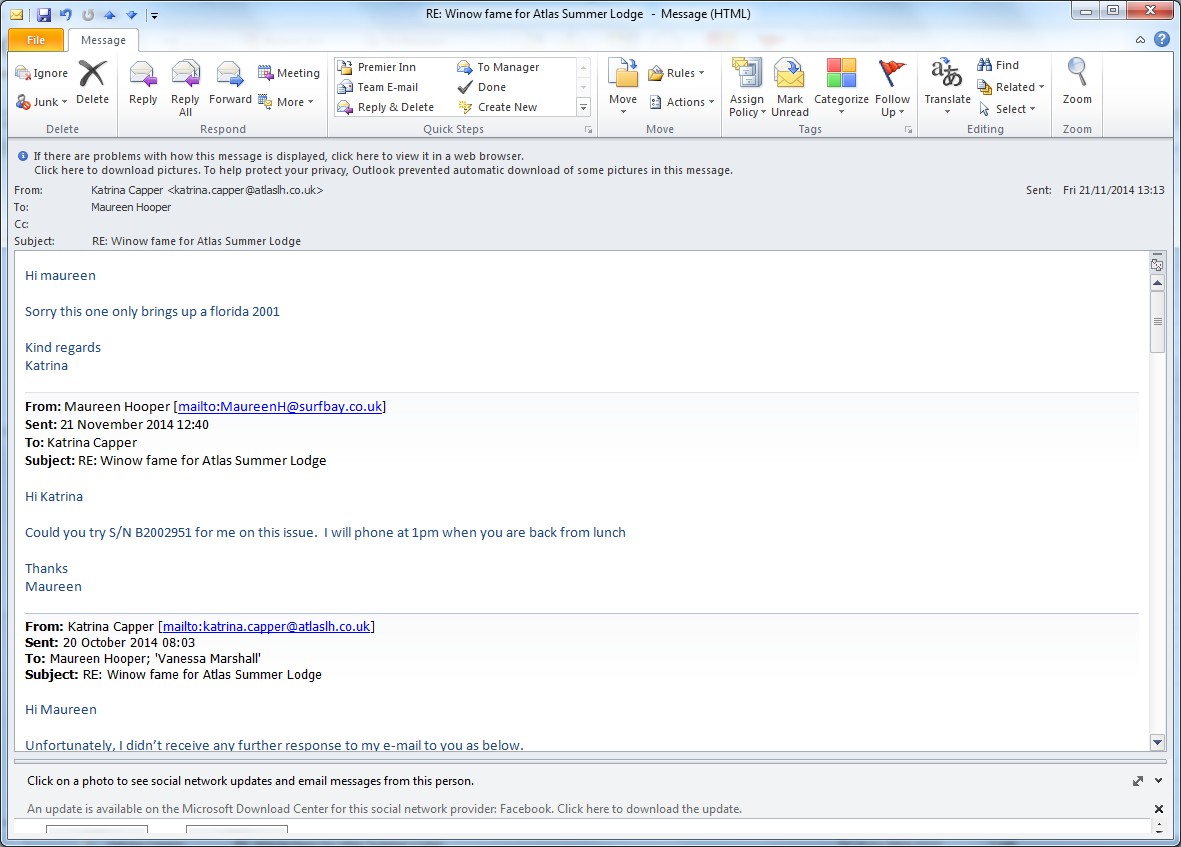The width and height of the screenshot is (1181, 847).
Task: Click the info icon in message bar
Action: 23,157
